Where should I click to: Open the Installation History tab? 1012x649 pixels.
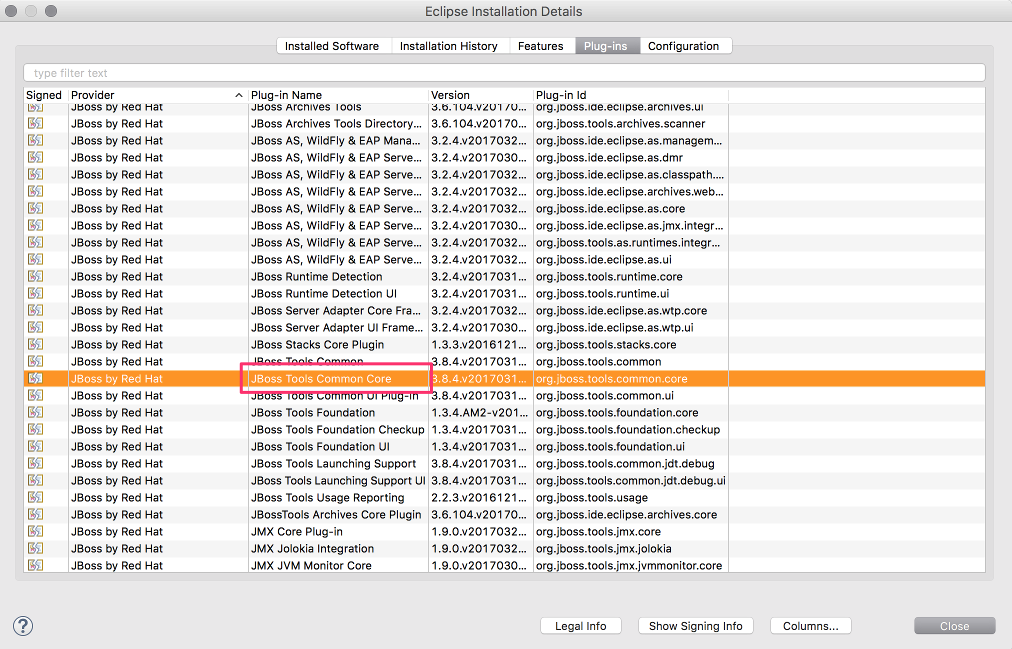click(x=449, y=46)
